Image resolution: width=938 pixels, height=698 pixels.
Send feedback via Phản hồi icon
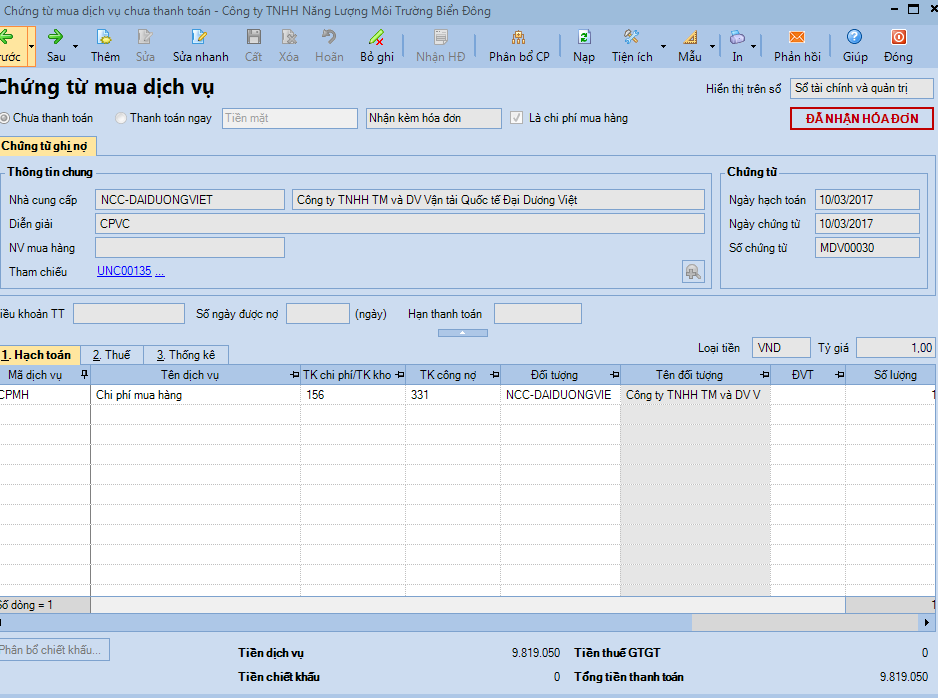click(x=797, y=45)
